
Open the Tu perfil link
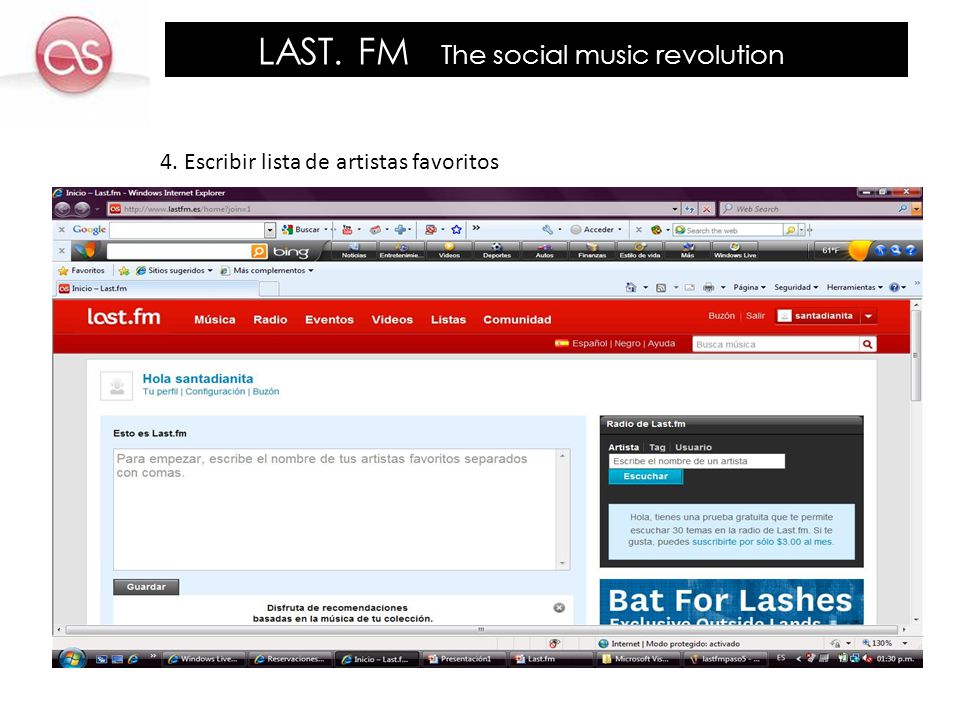click(x=160, y=391)
